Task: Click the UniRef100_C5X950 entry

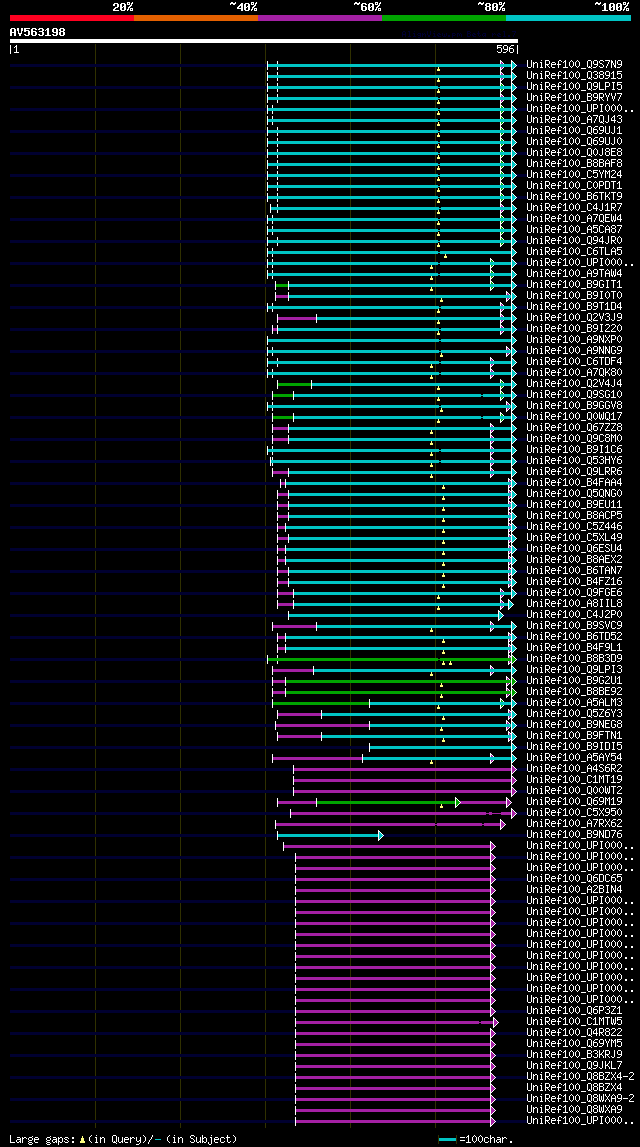Action: pos(574,812)
